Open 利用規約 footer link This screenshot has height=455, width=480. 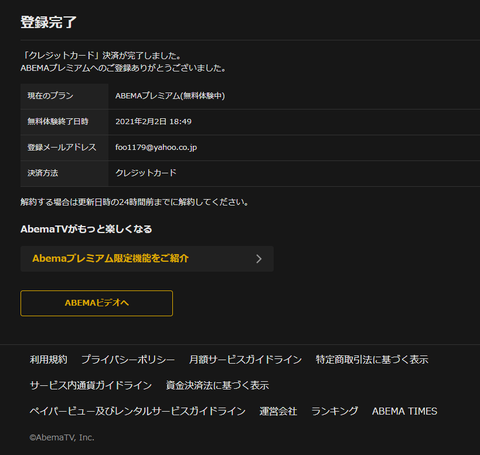pyautogui.click(x=48, y=359)
